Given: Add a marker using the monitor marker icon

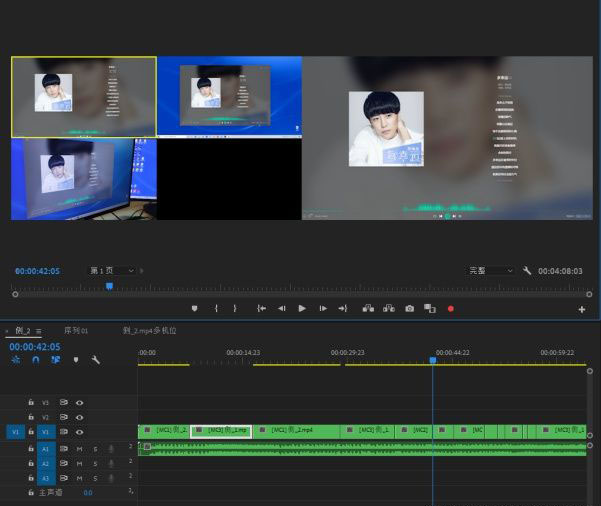Looking at the screenshot, I should 194,309.
